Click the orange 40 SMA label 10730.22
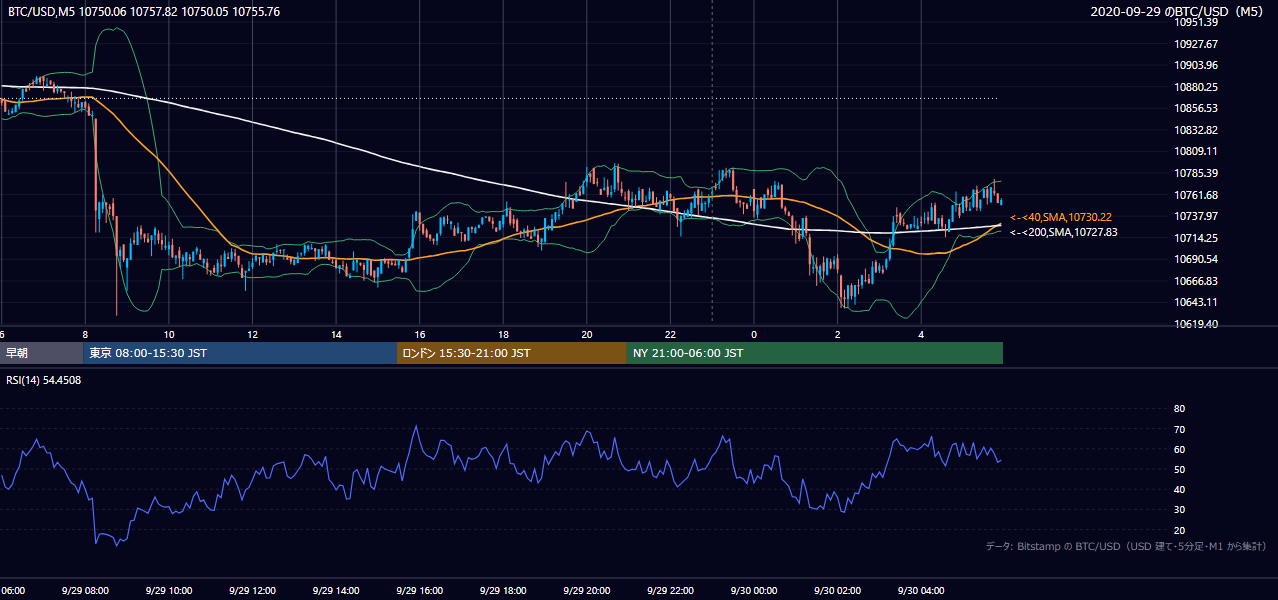This screenshot has height=600, width=1278. click(1061, 217)
